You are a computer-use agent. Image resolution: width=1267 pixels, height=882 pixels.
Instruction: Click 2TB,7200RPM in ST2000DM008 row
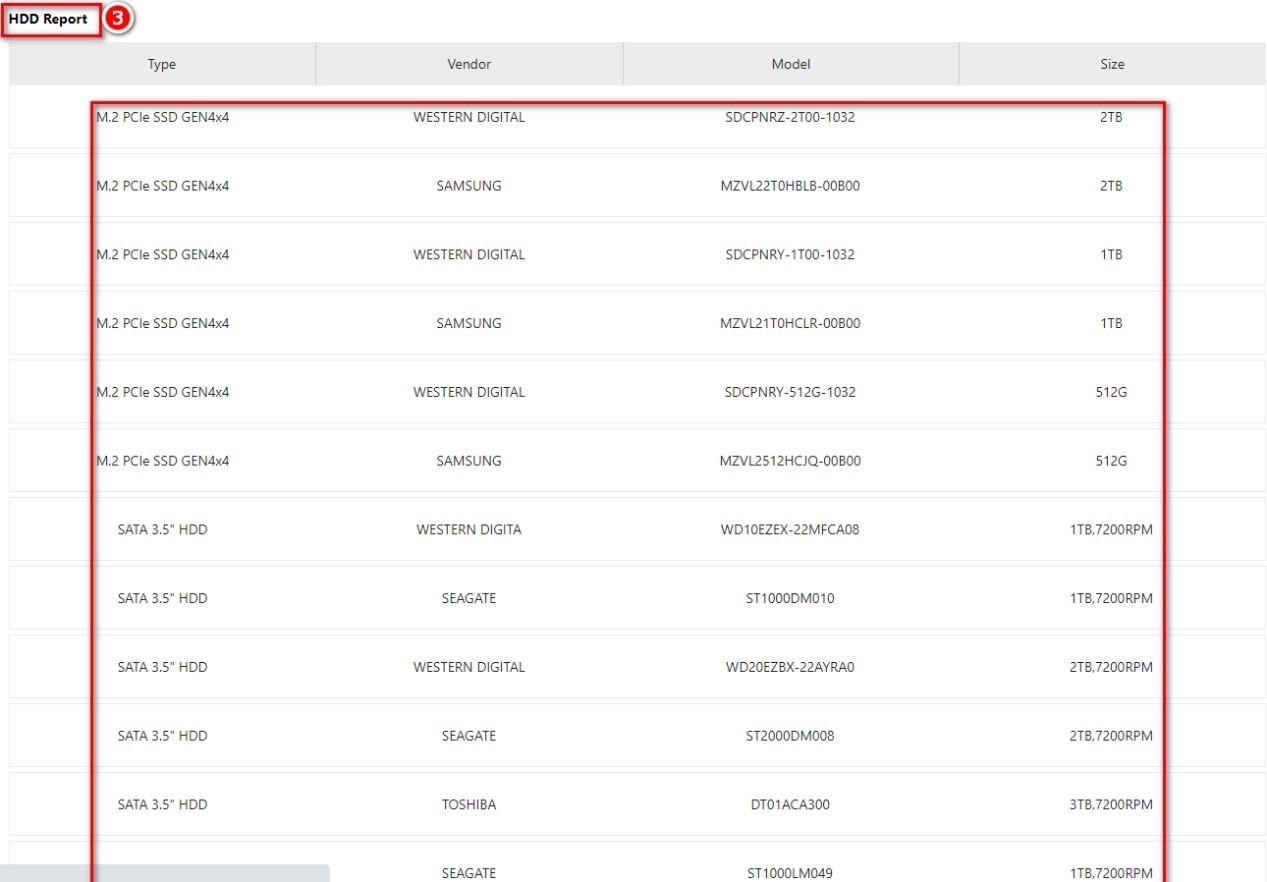point(1111,736)
